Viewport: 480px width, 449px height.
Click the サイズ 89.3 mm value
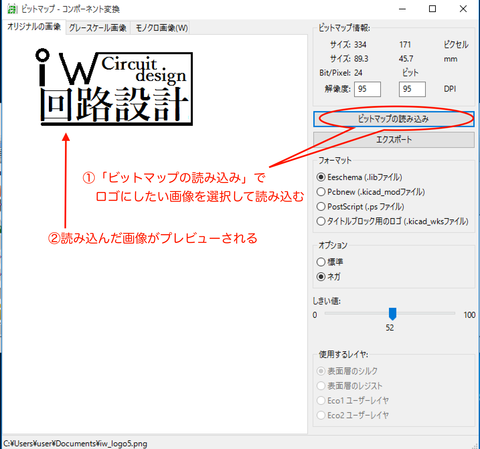pos(361,59)
